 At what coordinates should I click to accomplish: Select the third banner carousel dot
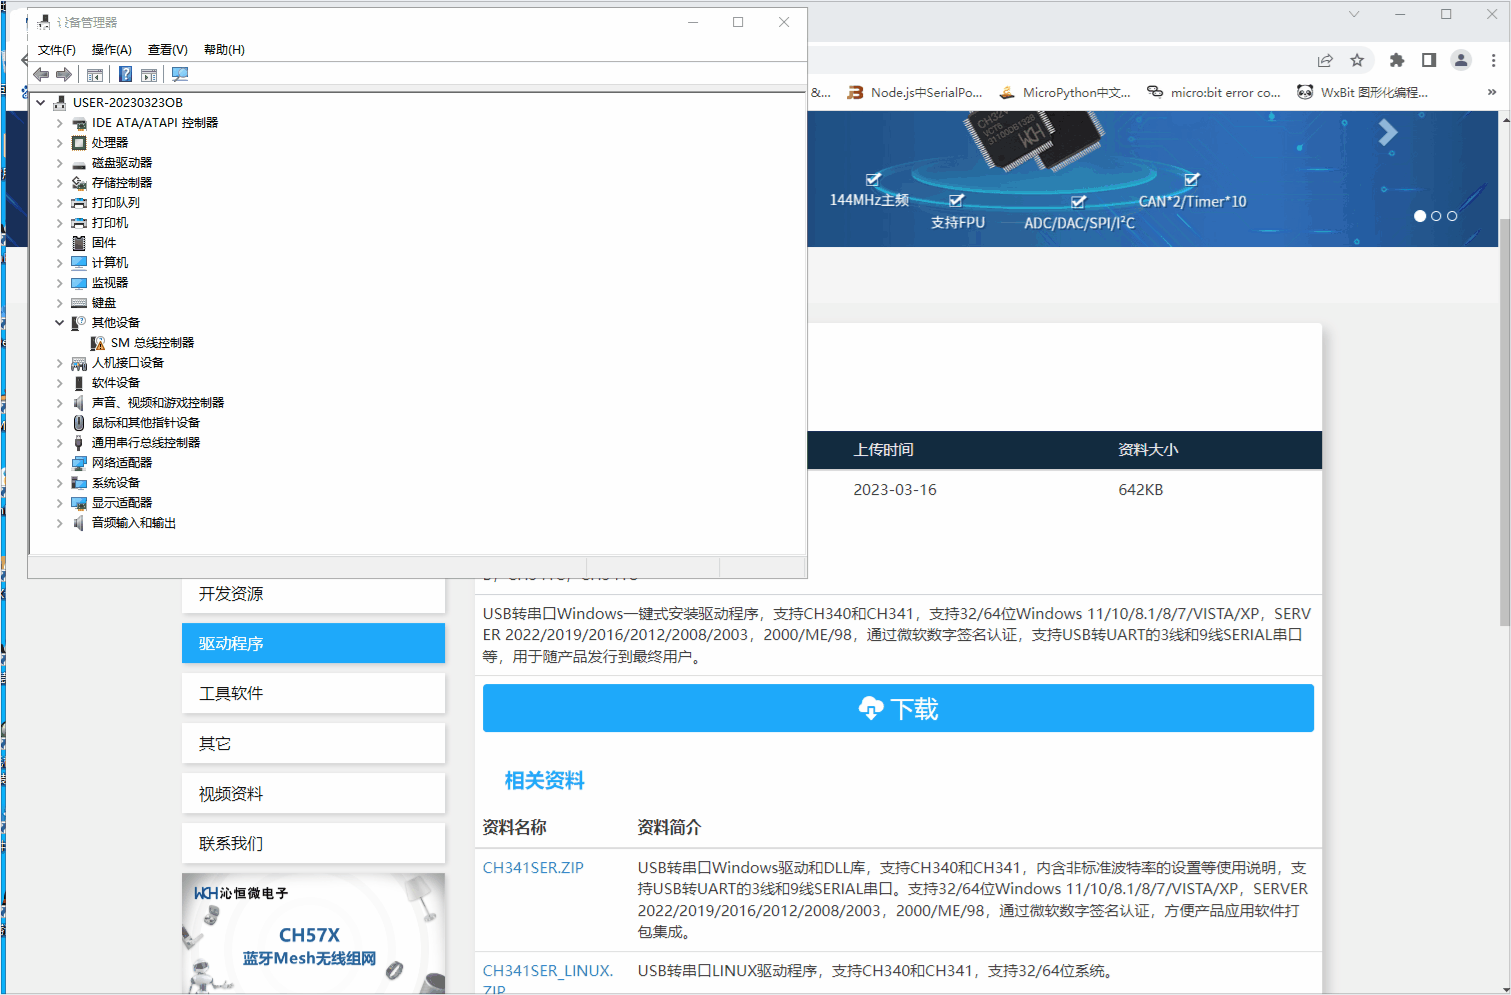(1452, 216)
